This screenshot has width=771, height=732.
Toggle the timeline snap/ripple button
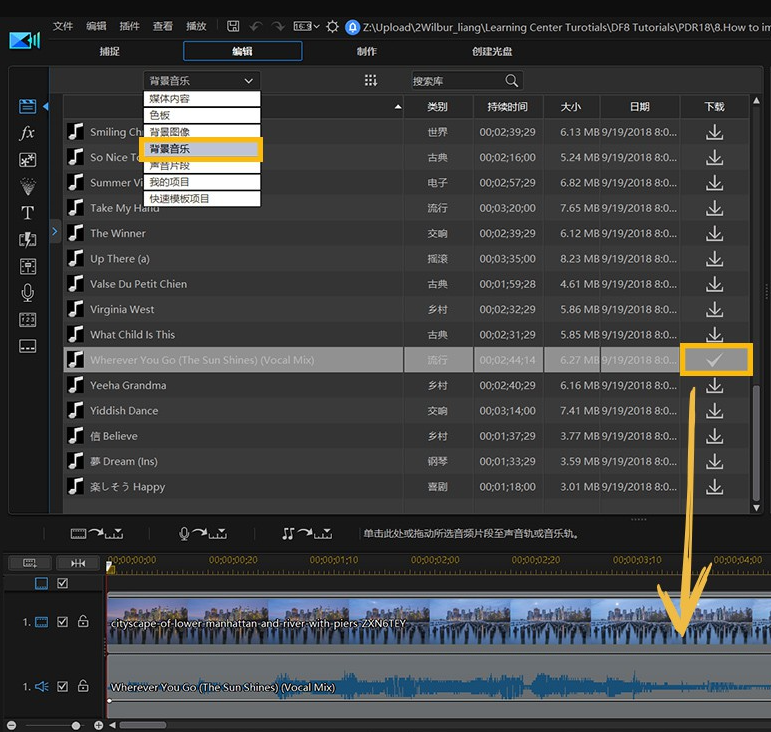point(78,563)
